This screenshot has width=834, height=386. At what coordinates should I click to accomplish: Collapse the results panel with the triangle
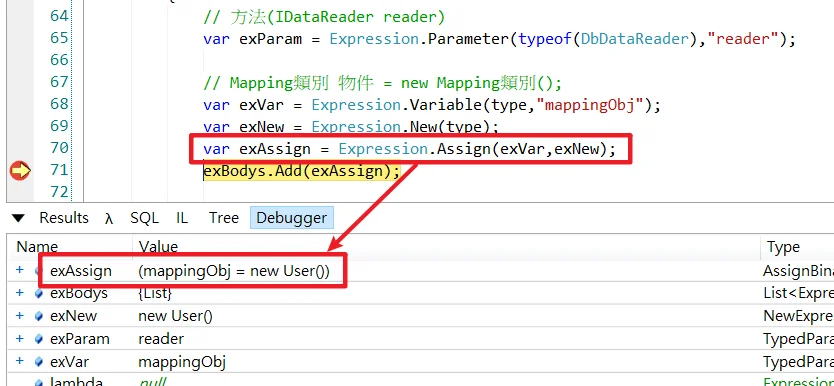pos(18,218)
